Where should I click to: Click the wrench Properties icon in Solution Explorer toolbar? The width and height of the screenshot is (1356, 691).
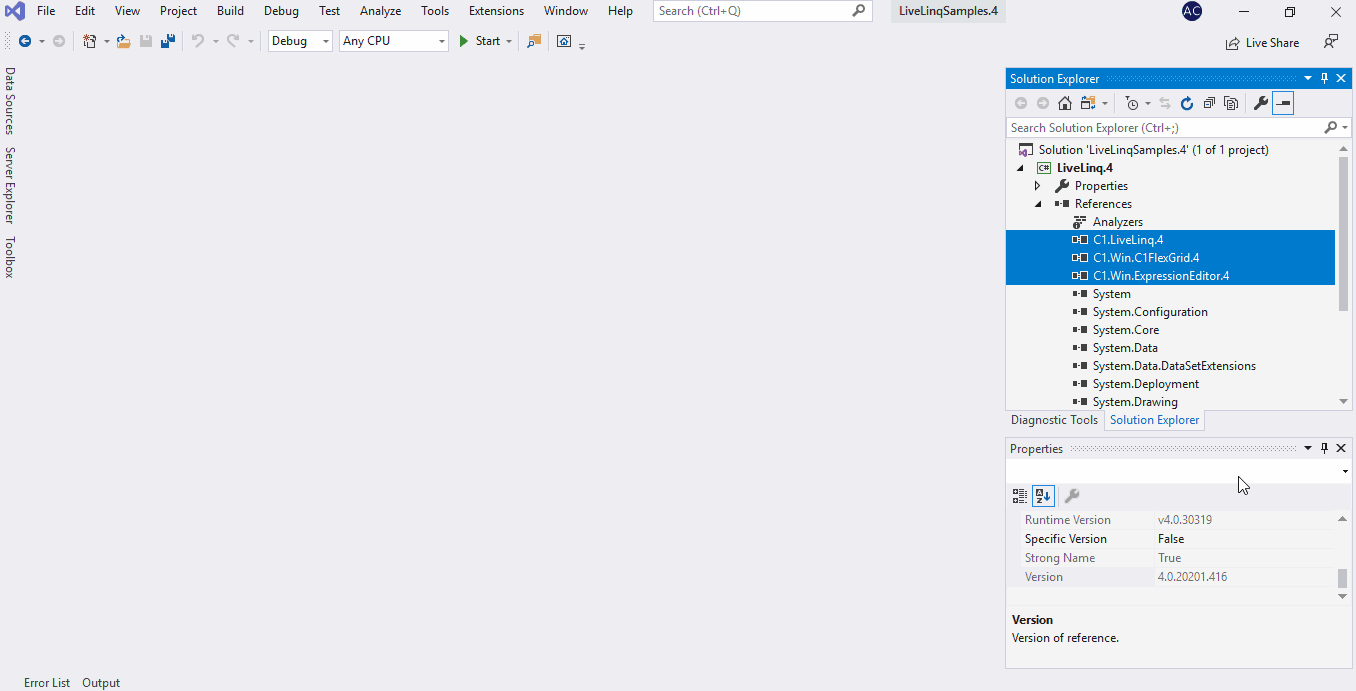[x=1261, y=103]
